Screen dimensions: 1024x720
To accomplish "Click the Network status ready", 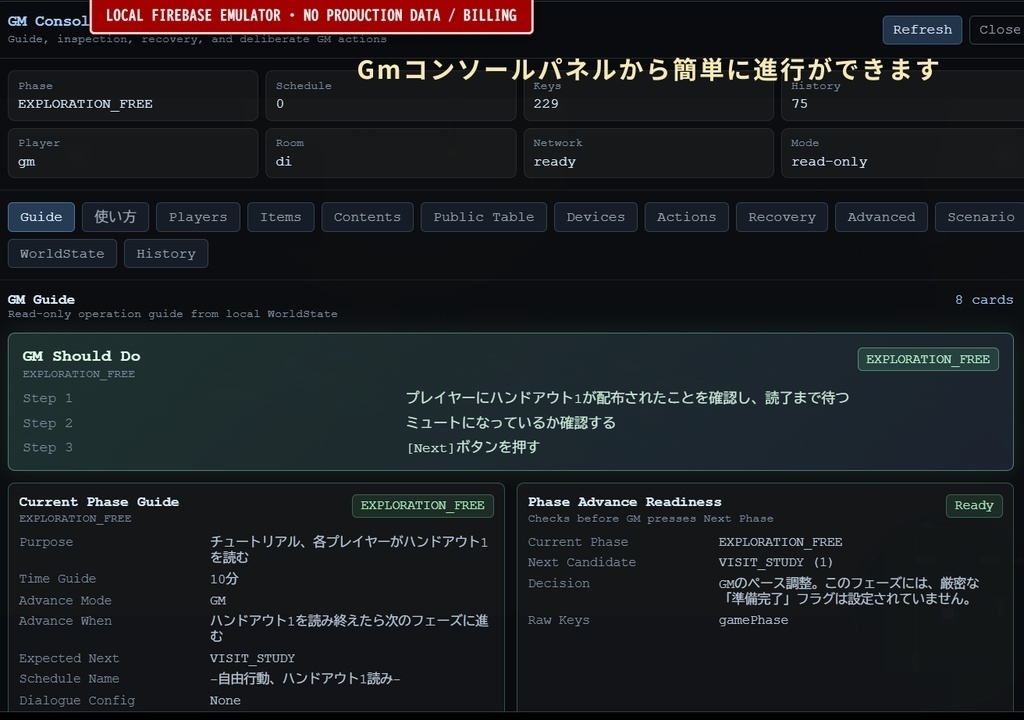I will point(554,162).
